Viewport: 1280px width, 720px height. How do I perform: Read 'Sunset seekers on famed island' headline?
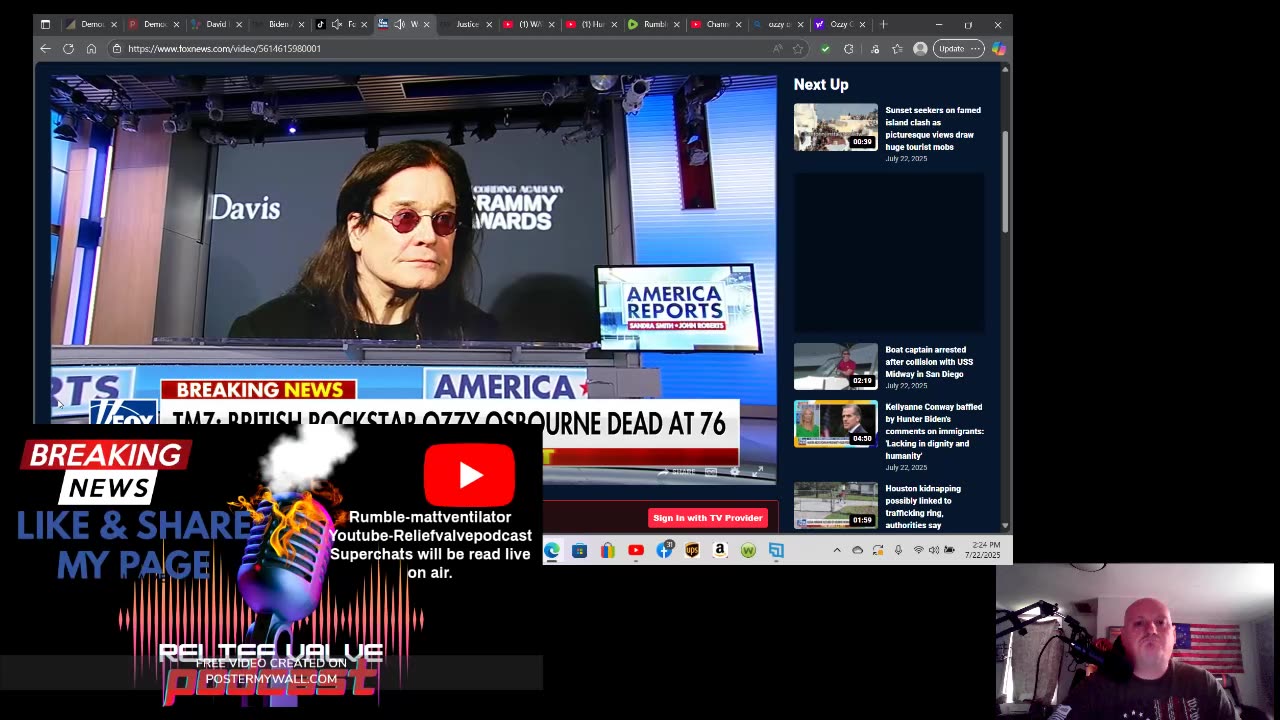point(933,128)
